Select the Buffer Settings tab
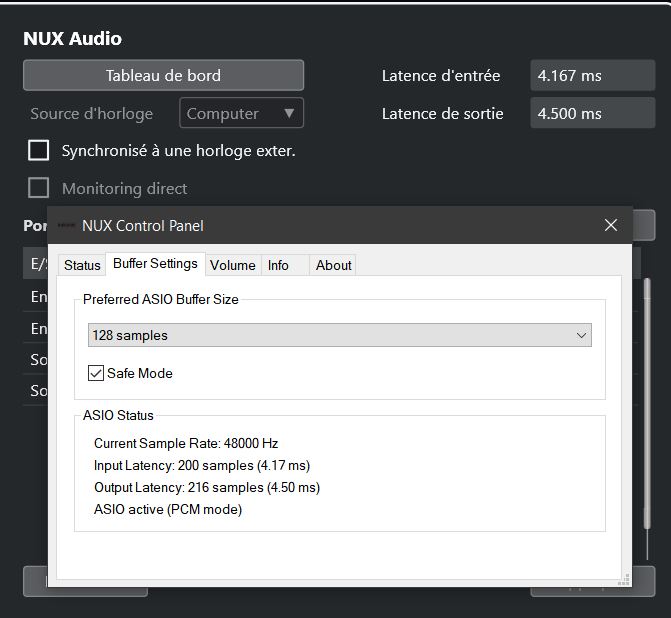 coord(155,264)
